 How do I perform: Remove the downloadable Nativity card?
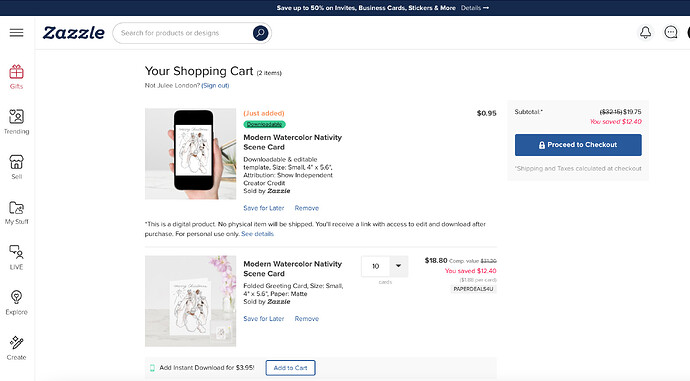(x=307, y=208)
